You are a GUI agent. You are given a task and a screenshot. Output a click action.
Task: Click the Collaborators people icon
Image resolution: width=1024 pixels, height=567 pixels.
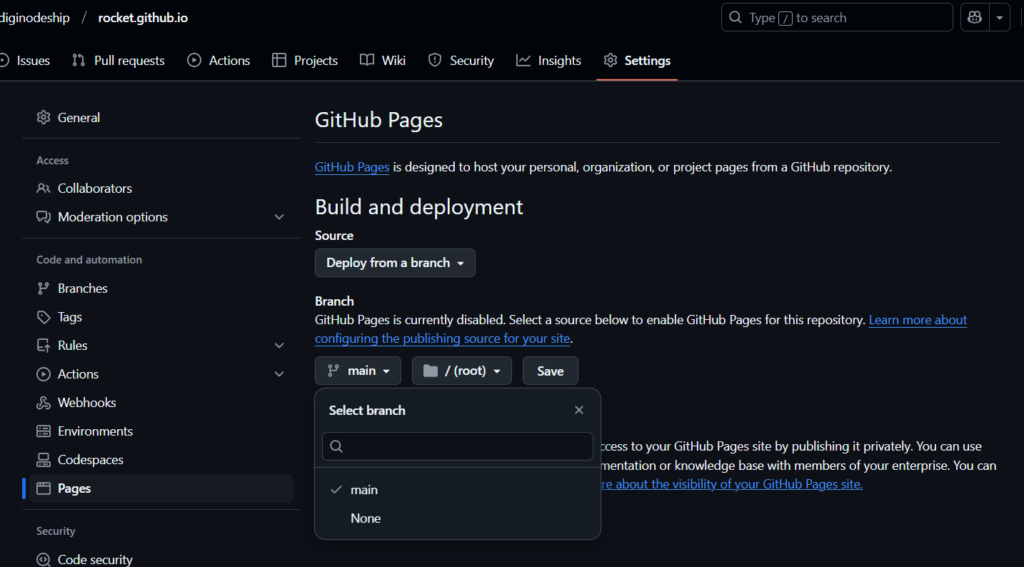(x=43, y=188)
